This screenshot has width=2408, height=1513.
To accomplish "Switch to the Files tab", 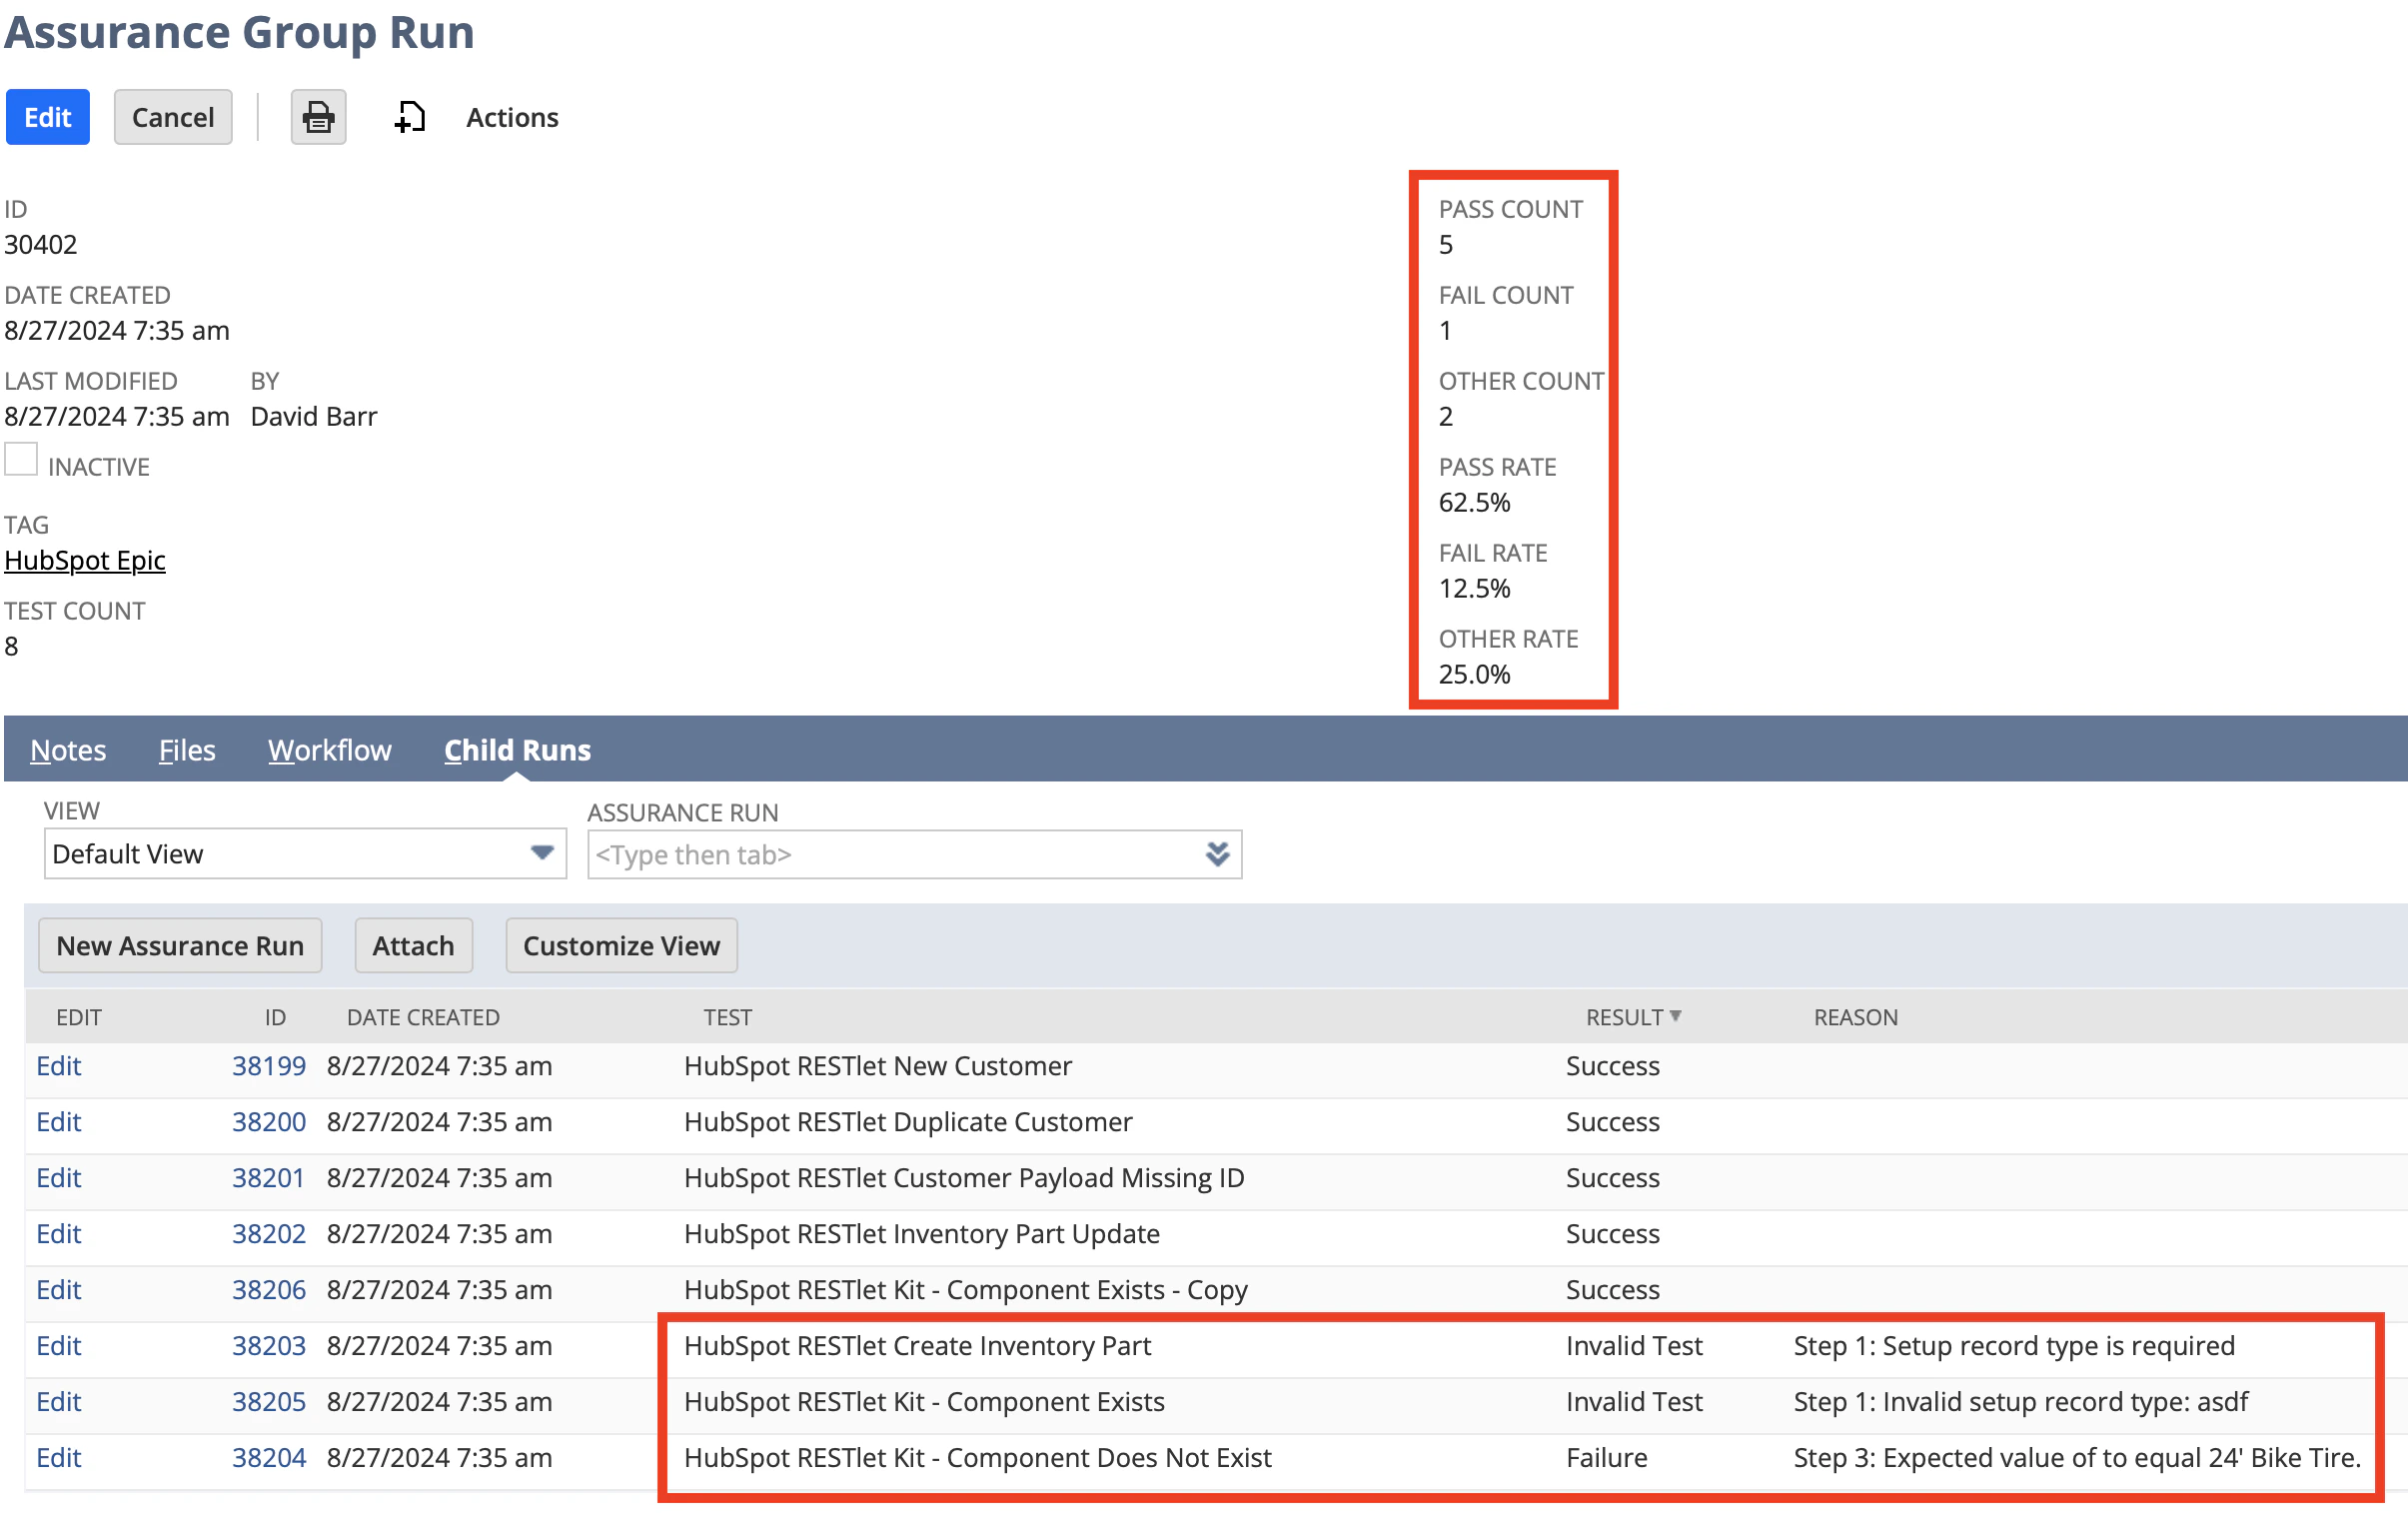I will [x=187, y=749].
